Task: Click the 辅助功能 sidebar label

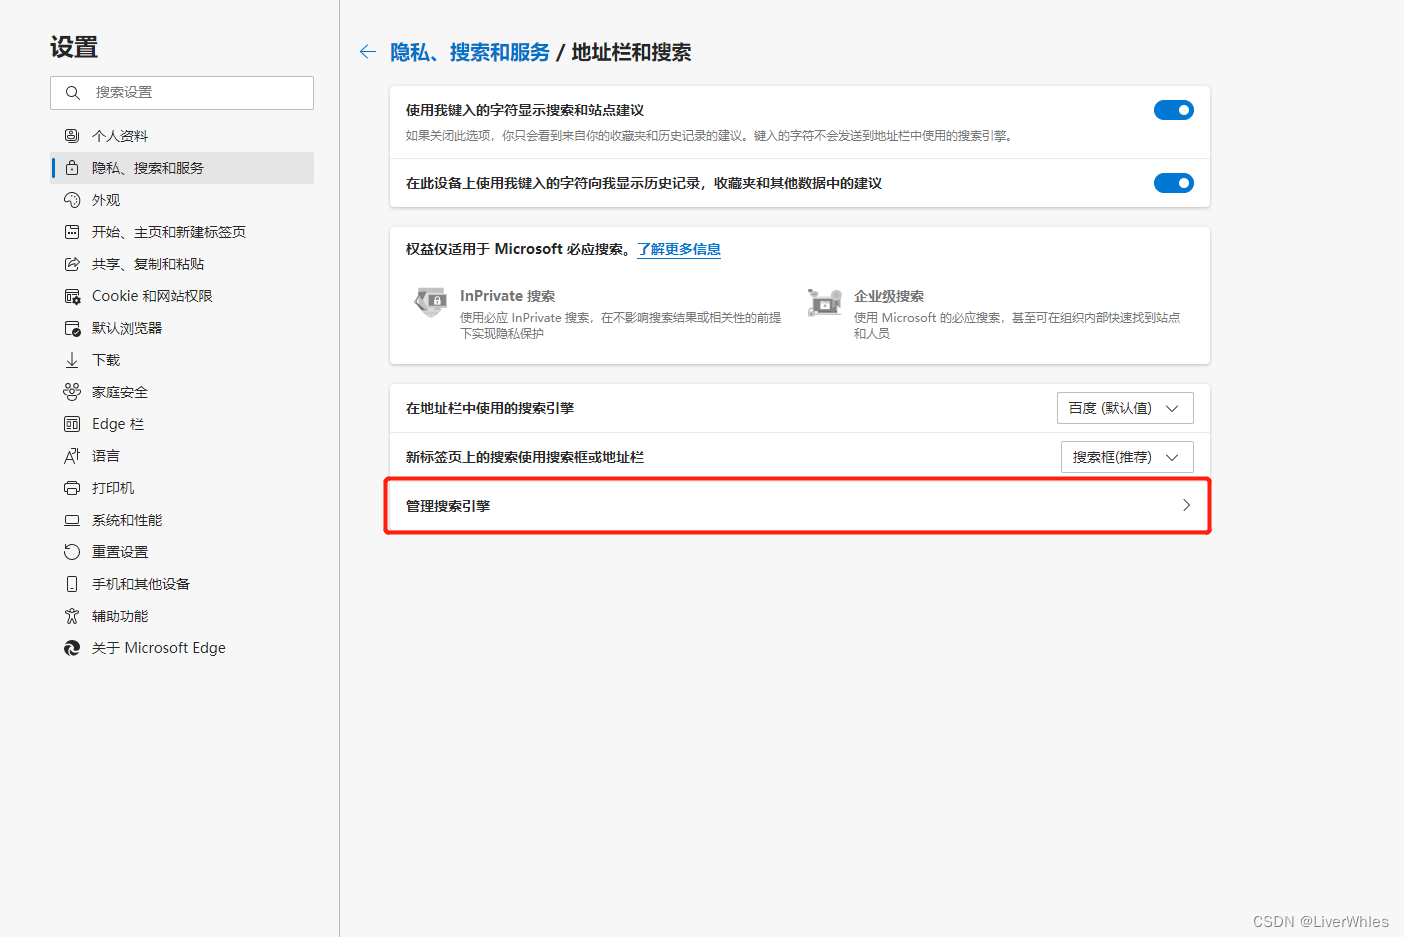Action: pos(120,616)
